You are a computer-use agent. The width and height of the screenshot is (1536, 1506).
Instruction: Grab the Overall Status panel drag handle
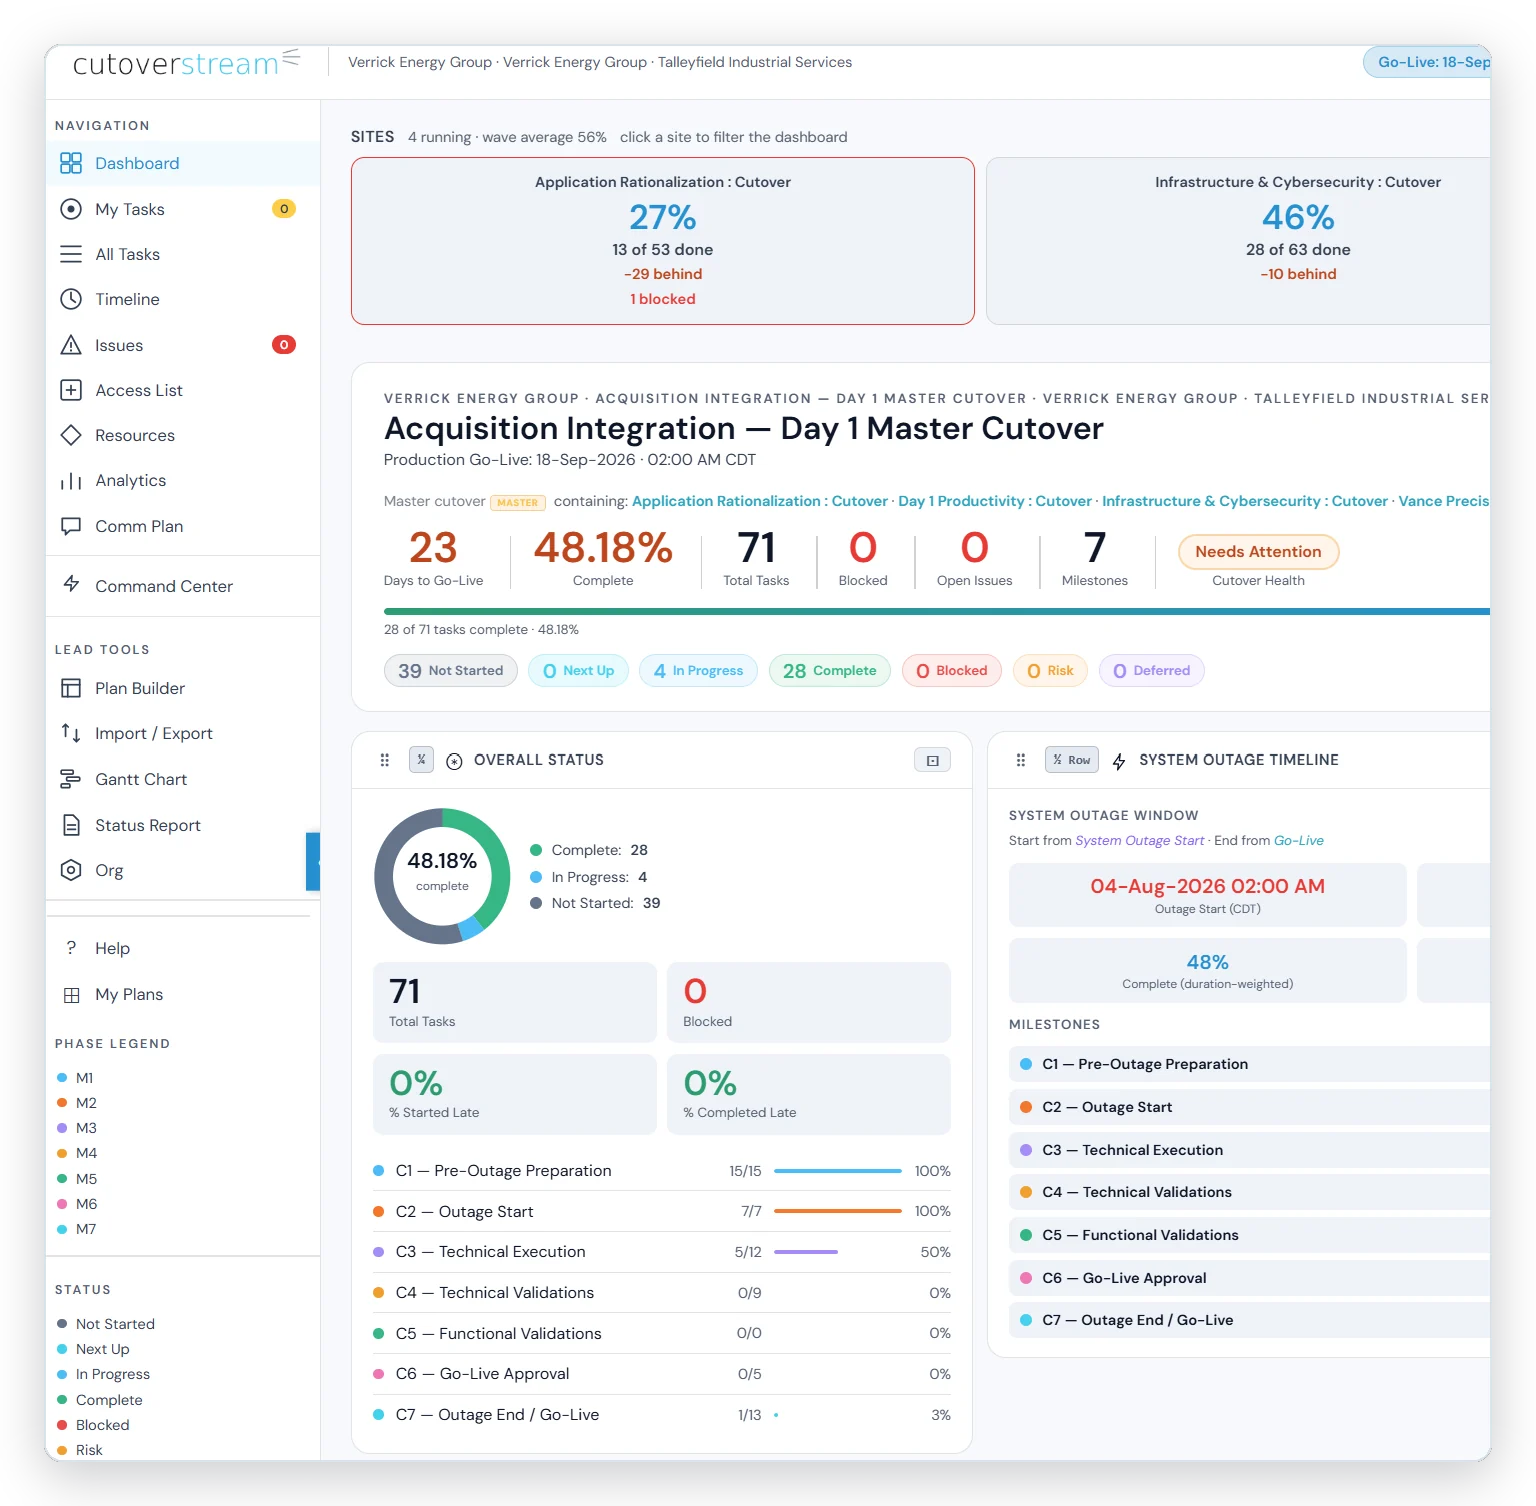click(x=385, y=760)
